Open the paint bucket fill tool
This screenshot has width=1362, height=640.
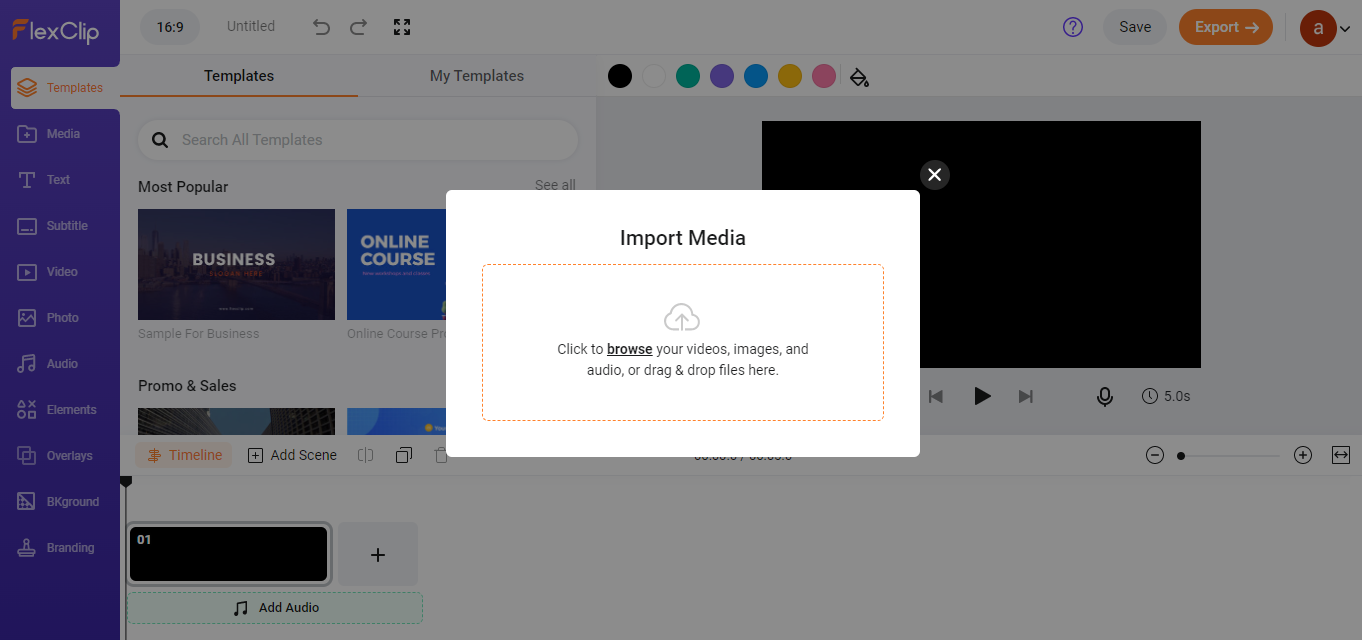click(x=859, y=77)
